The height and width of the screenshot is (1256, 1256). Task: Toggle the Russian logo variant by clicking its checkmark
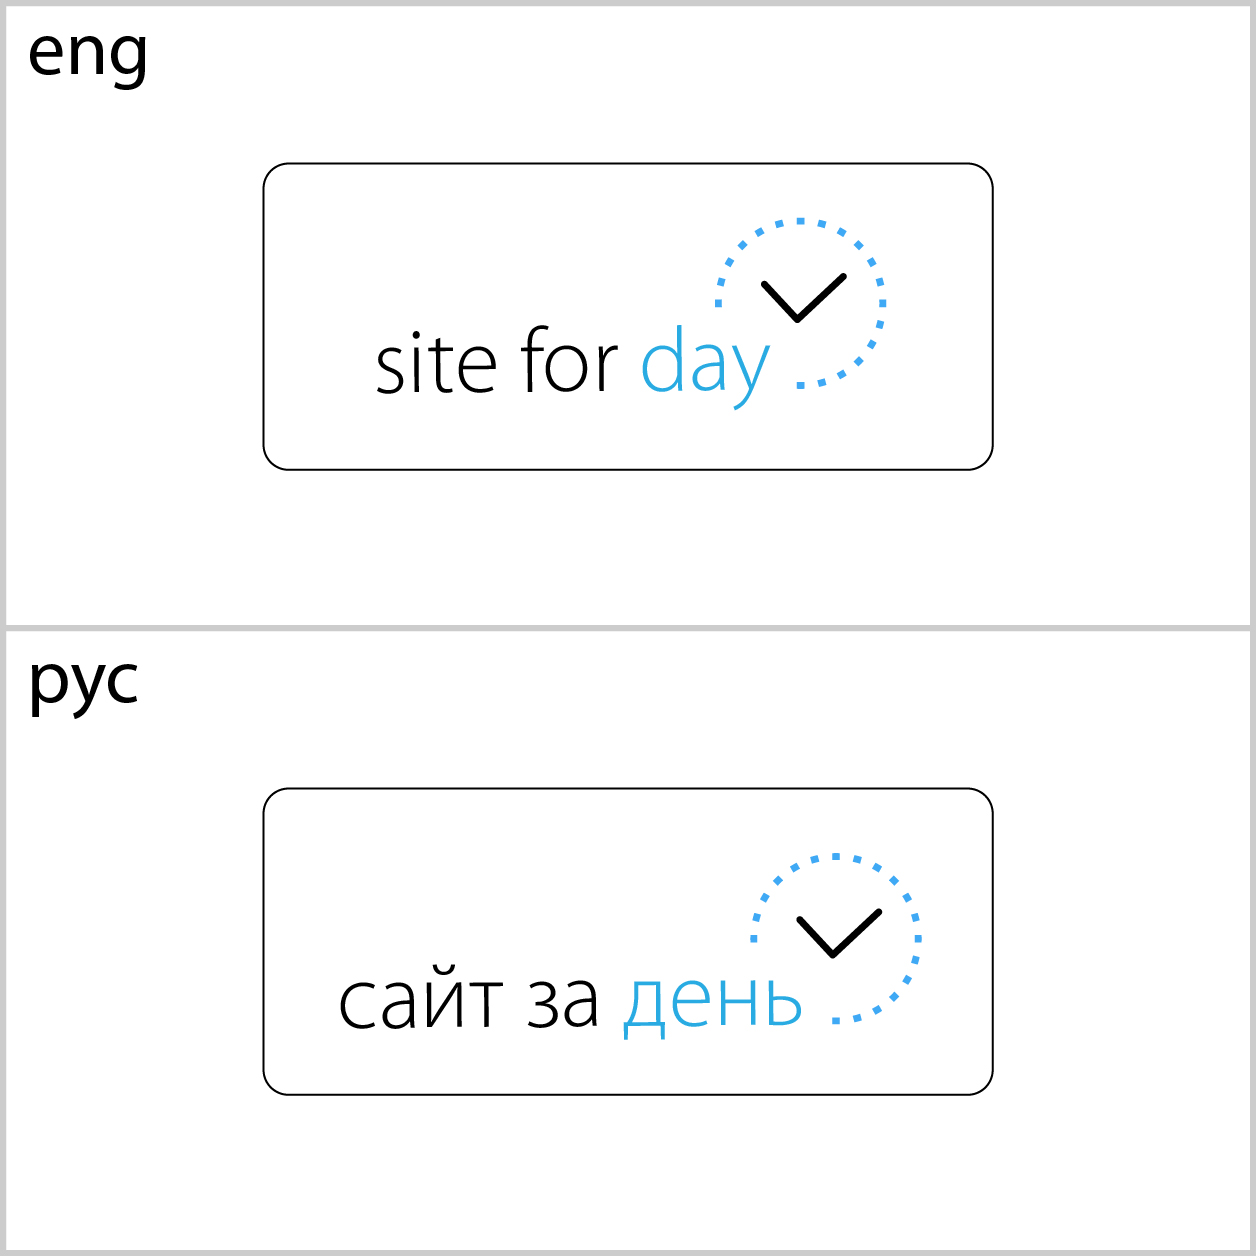pos(835,930)
